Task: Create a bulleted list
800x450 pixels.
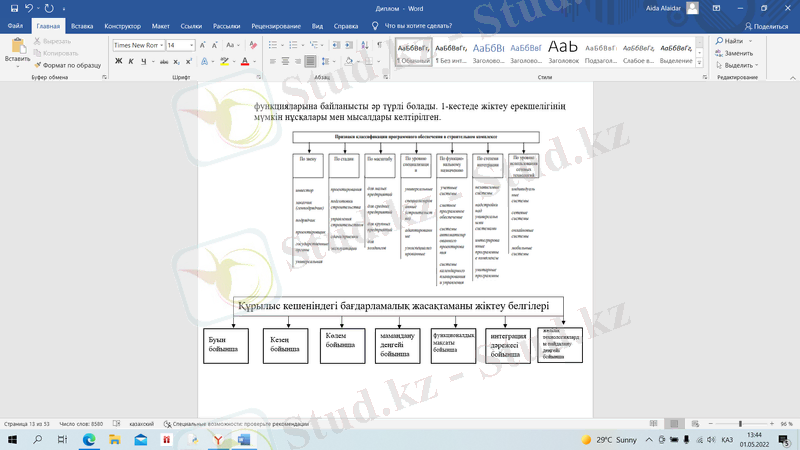Action: 273,45
